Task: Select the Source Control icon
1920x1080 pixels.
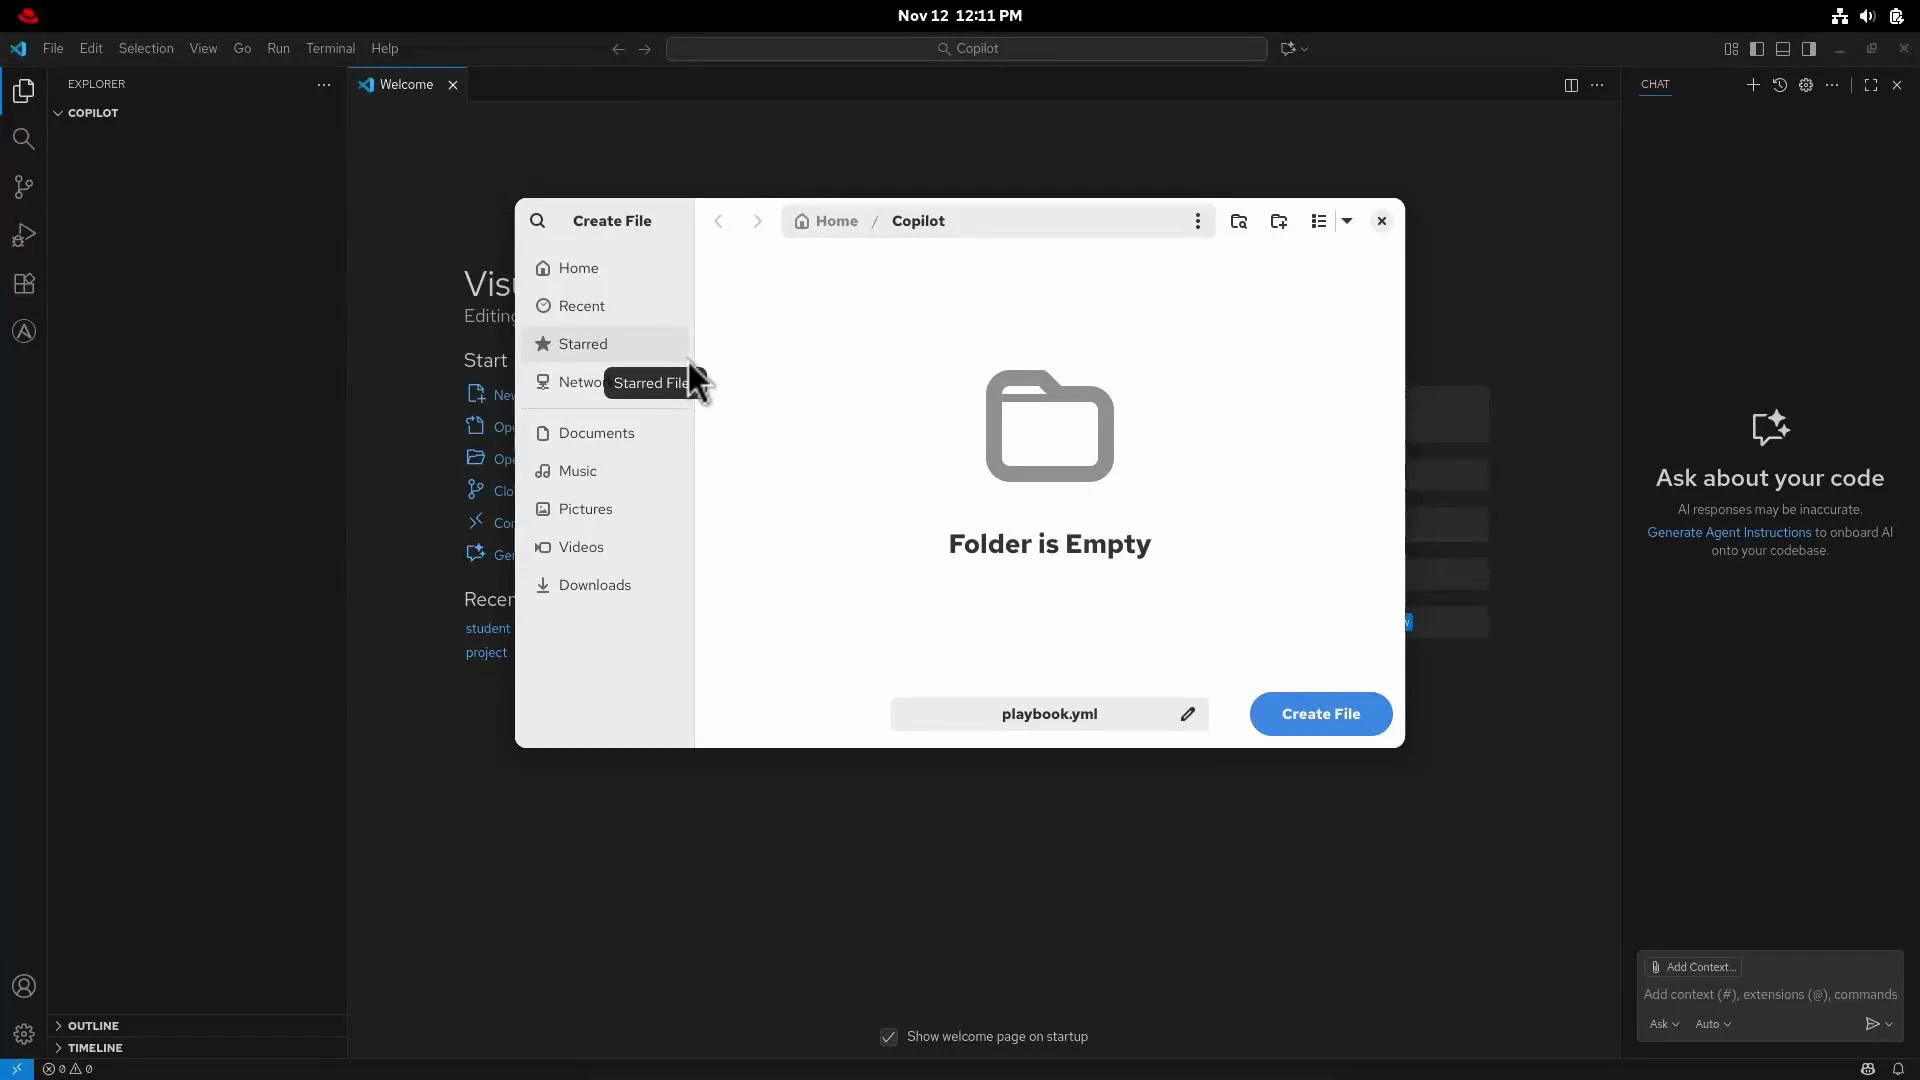Action: click(23, 187)
